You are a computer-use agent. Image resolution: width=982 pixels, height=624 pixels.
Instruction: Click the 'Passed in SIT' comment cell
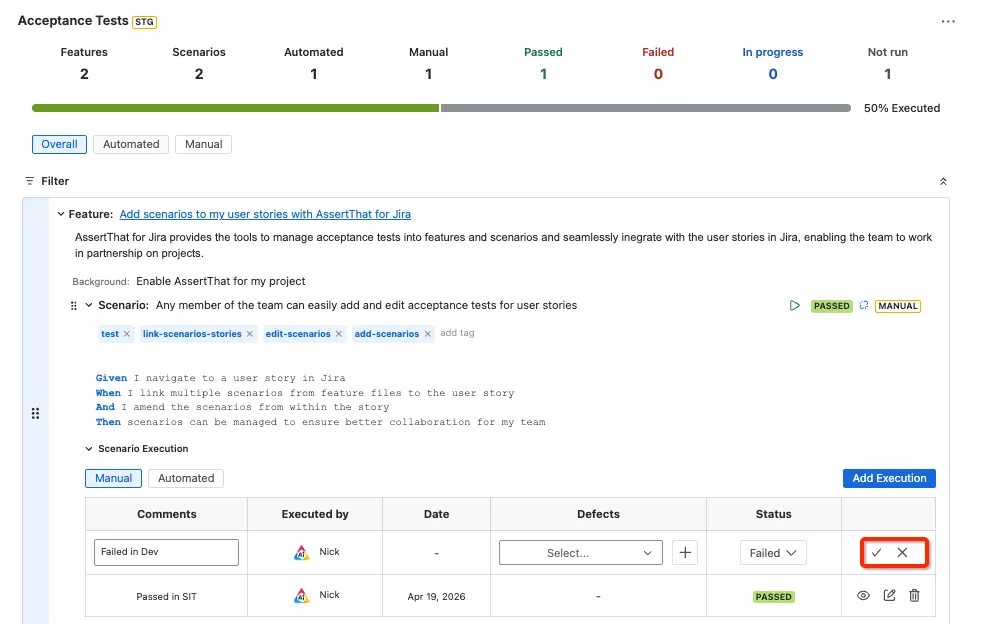pyautogui.click(x=167, y=596)
